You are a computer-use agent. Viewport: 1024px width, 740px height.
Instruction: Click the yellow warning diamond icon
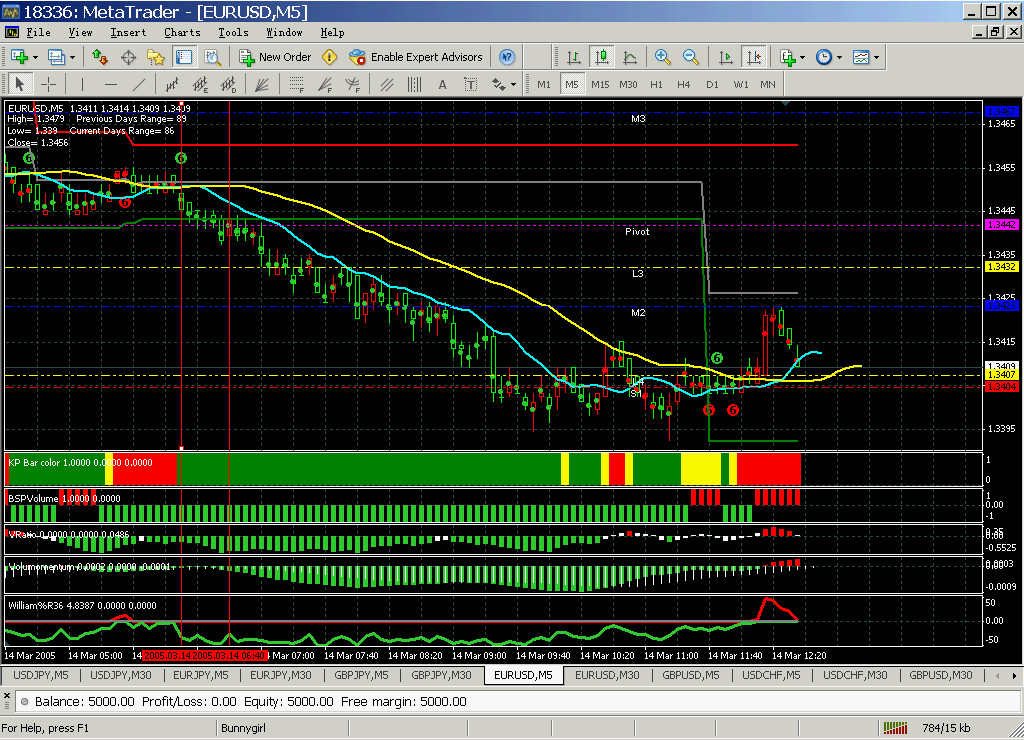tap(330, 57)
